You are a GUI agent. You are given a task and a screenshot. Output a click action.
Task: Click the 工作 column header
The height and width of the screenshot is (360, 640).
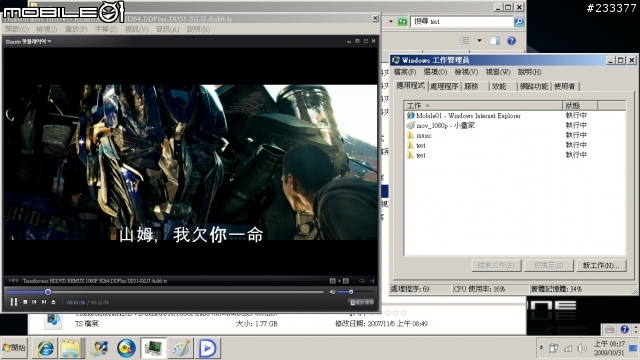tap(483, 105)
